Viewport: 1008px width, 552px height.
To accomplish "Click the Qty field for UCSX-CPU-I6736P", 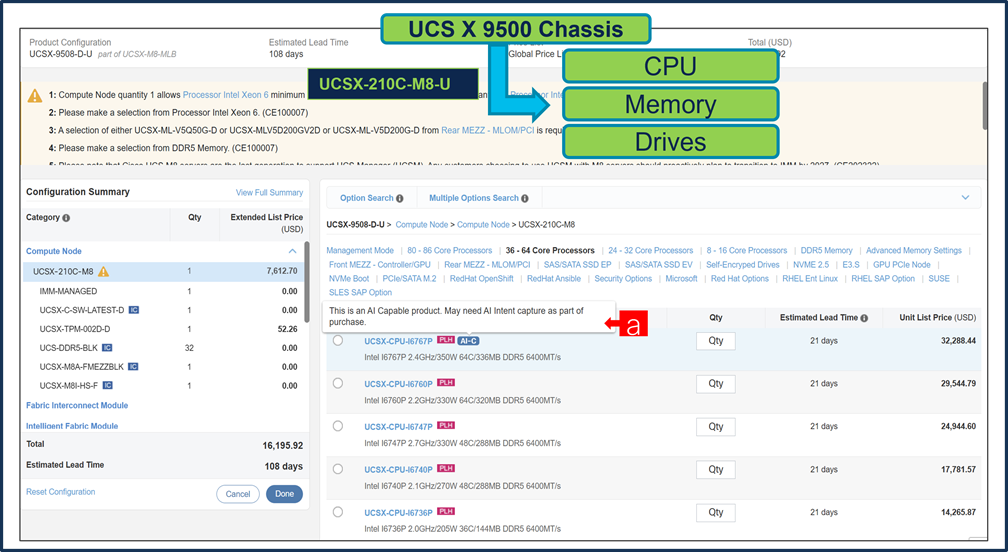I will (x=716, y=513).
